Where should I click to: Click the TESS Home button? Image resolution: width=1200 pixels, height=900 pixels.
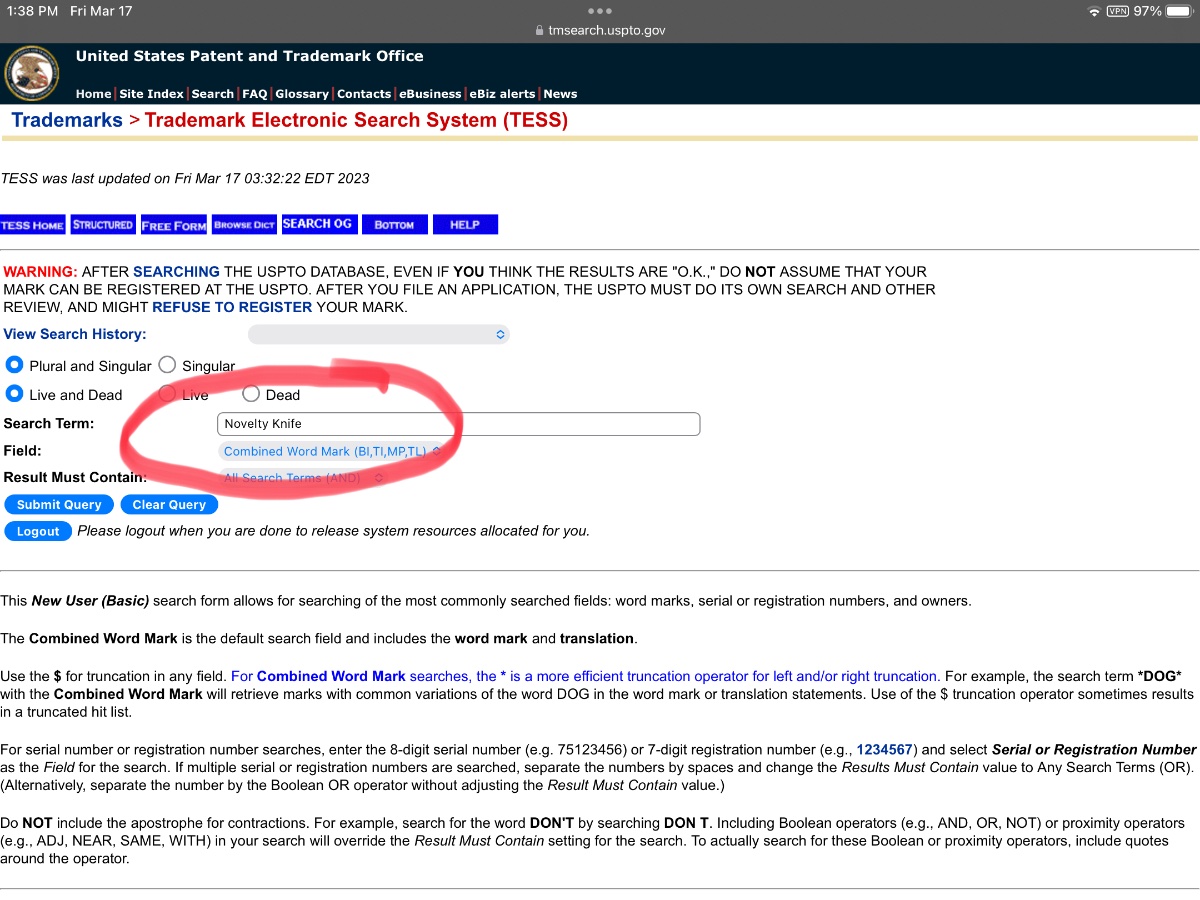coord(32,225)
